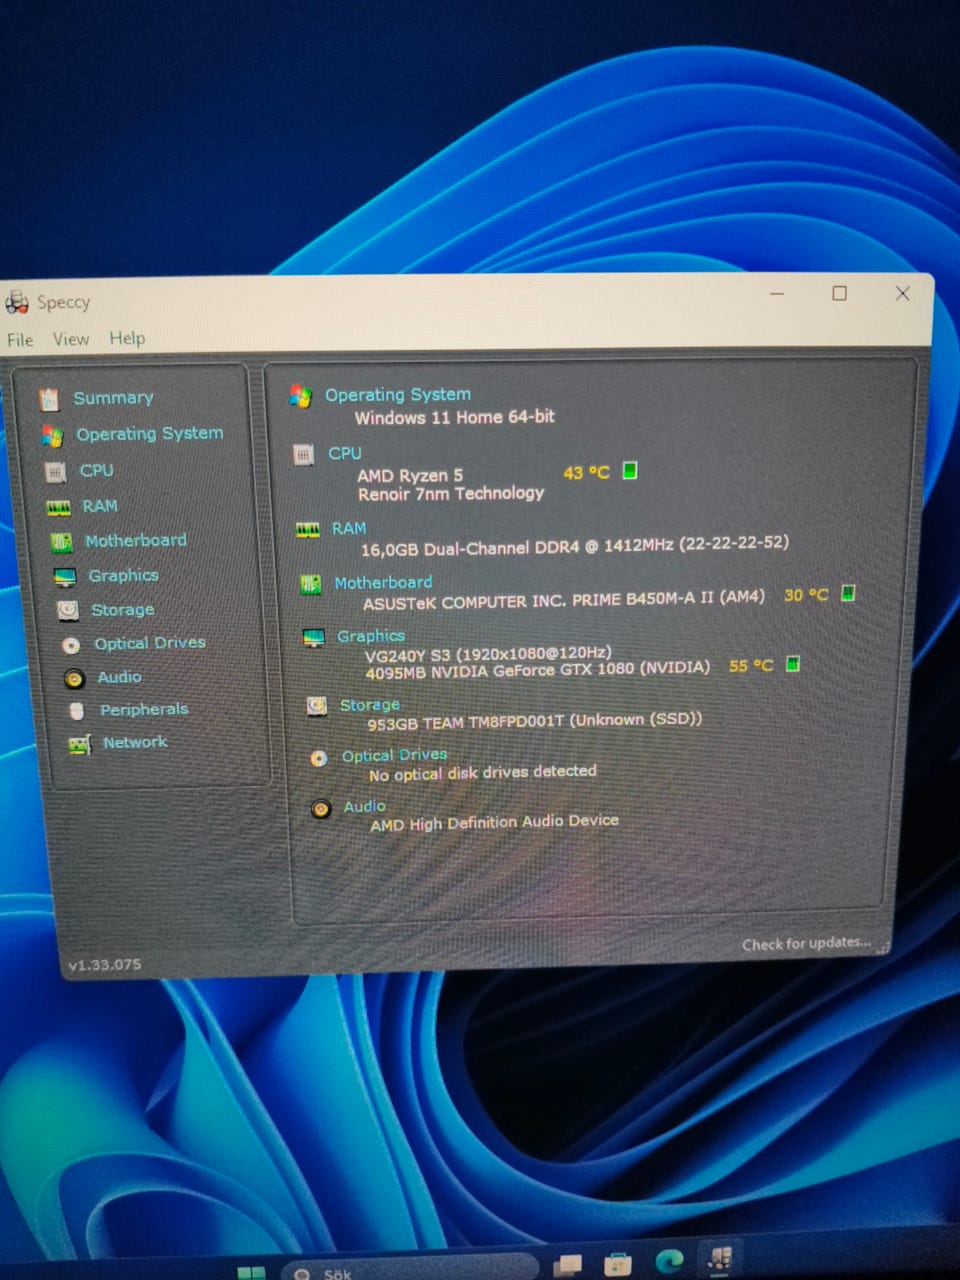Viewport: 960px width, 1280px height.
Task: Open the Graphics heading link in summary
Action: 371,636
